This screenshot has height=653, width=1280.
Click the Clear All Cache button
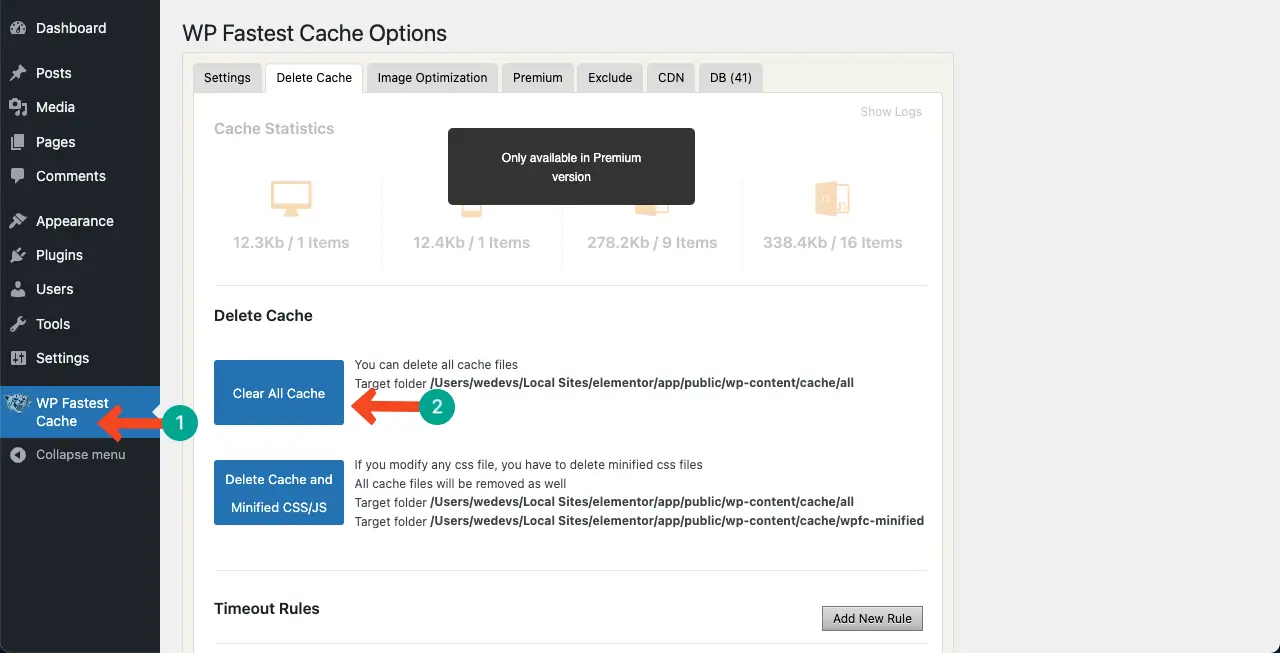click(x=279, y=393)
